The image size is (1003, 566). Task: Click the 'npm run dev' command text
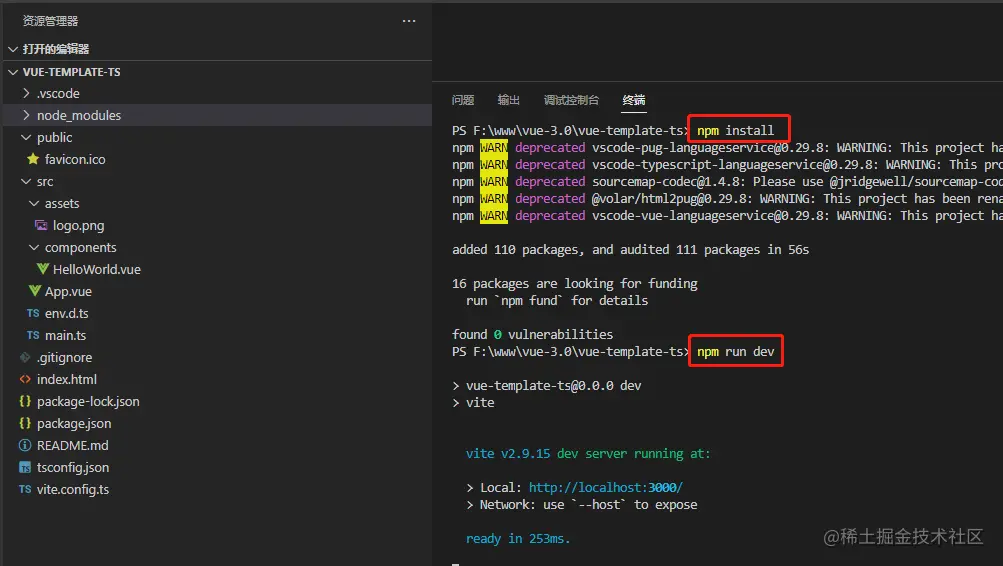point(736,352)
